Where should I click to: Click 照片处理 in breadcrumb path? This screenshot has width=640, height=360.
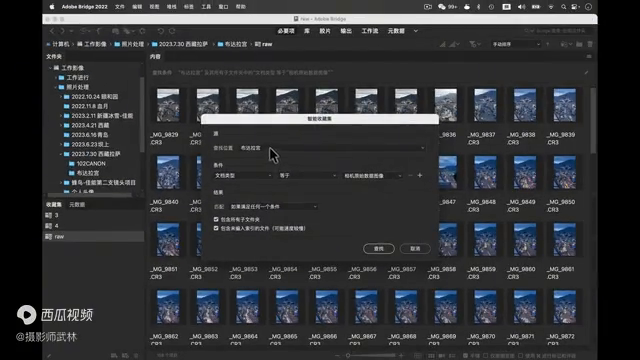click(x=133, y=44)
